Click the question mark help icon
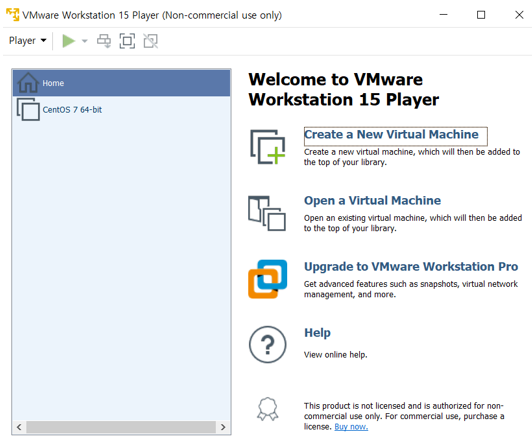The height and width of the screenshot is (445, 532). 268,345
